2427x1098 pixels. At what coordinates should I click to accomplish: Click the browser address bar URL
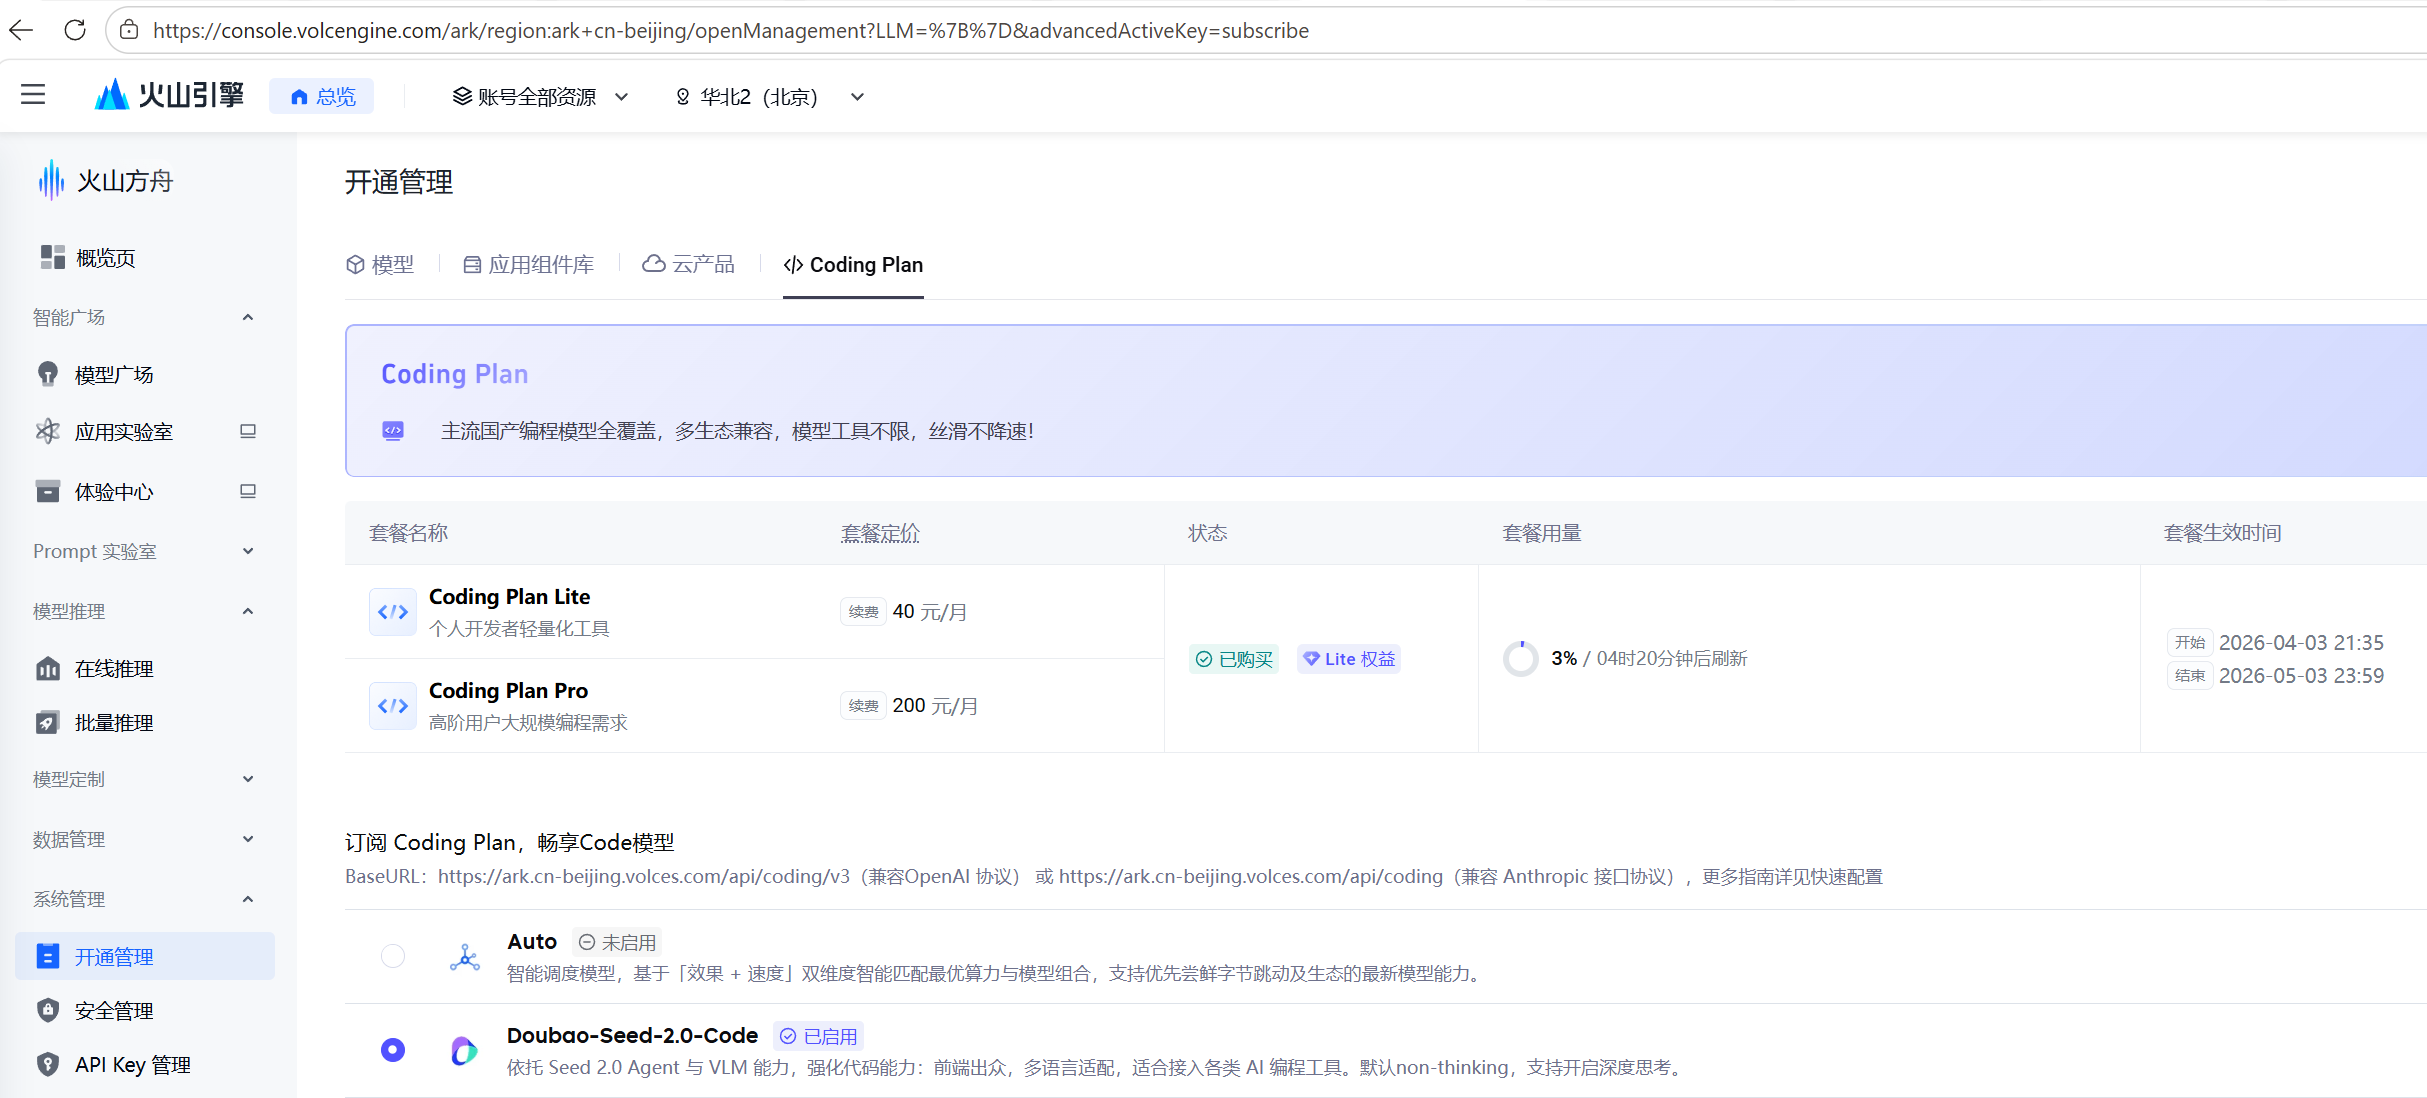pyautogui.click(x=731, y=30)
